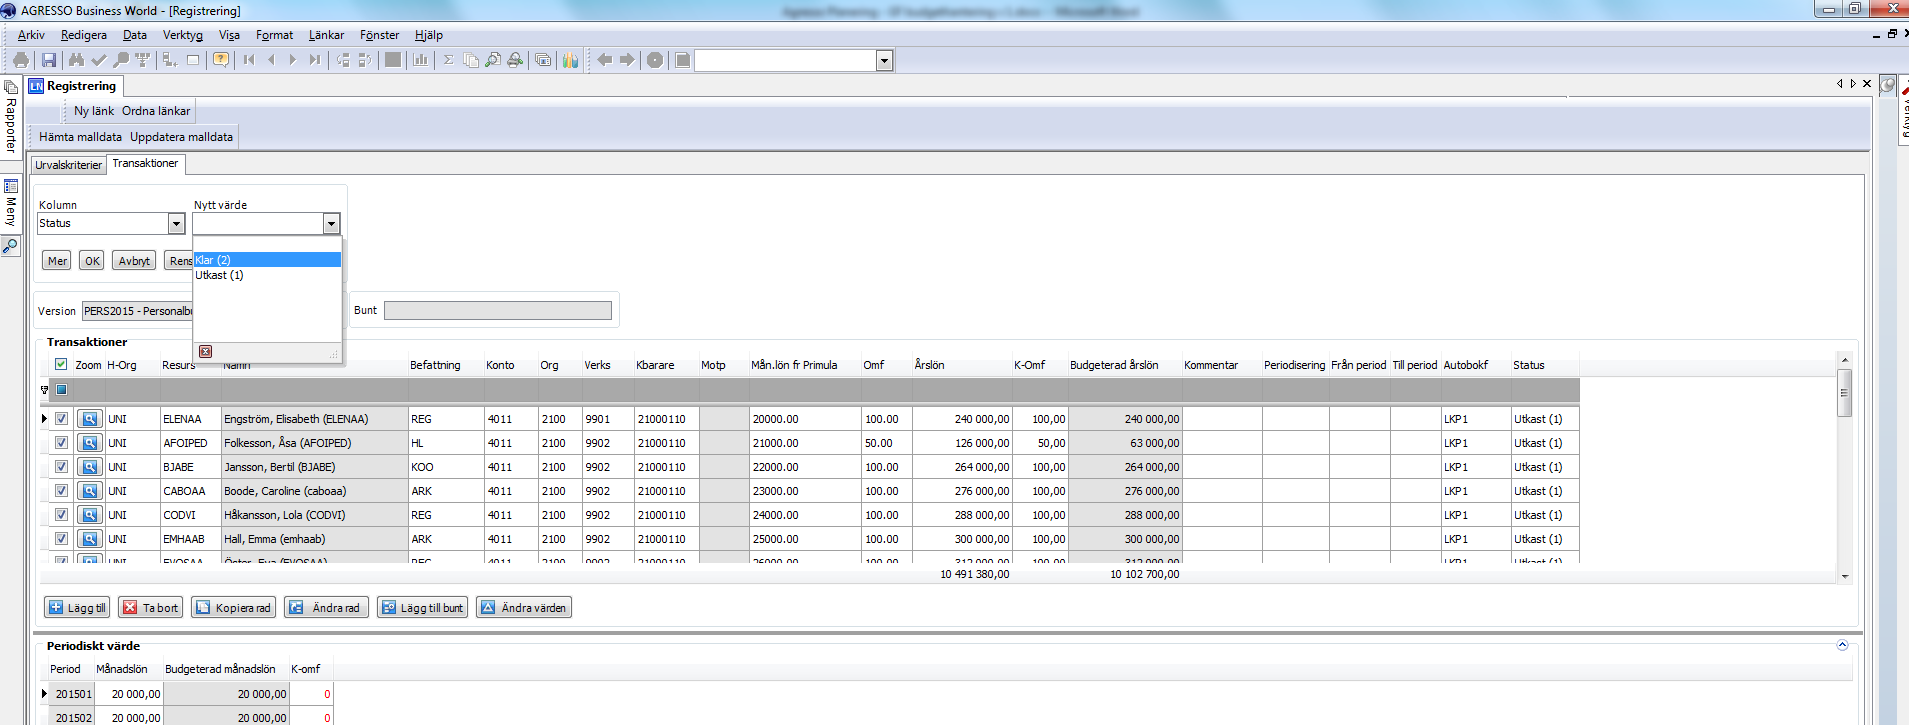Viewport: 1909px width, 725px height.
Task: Click the help question mark icon
Action: coord(221,60)
